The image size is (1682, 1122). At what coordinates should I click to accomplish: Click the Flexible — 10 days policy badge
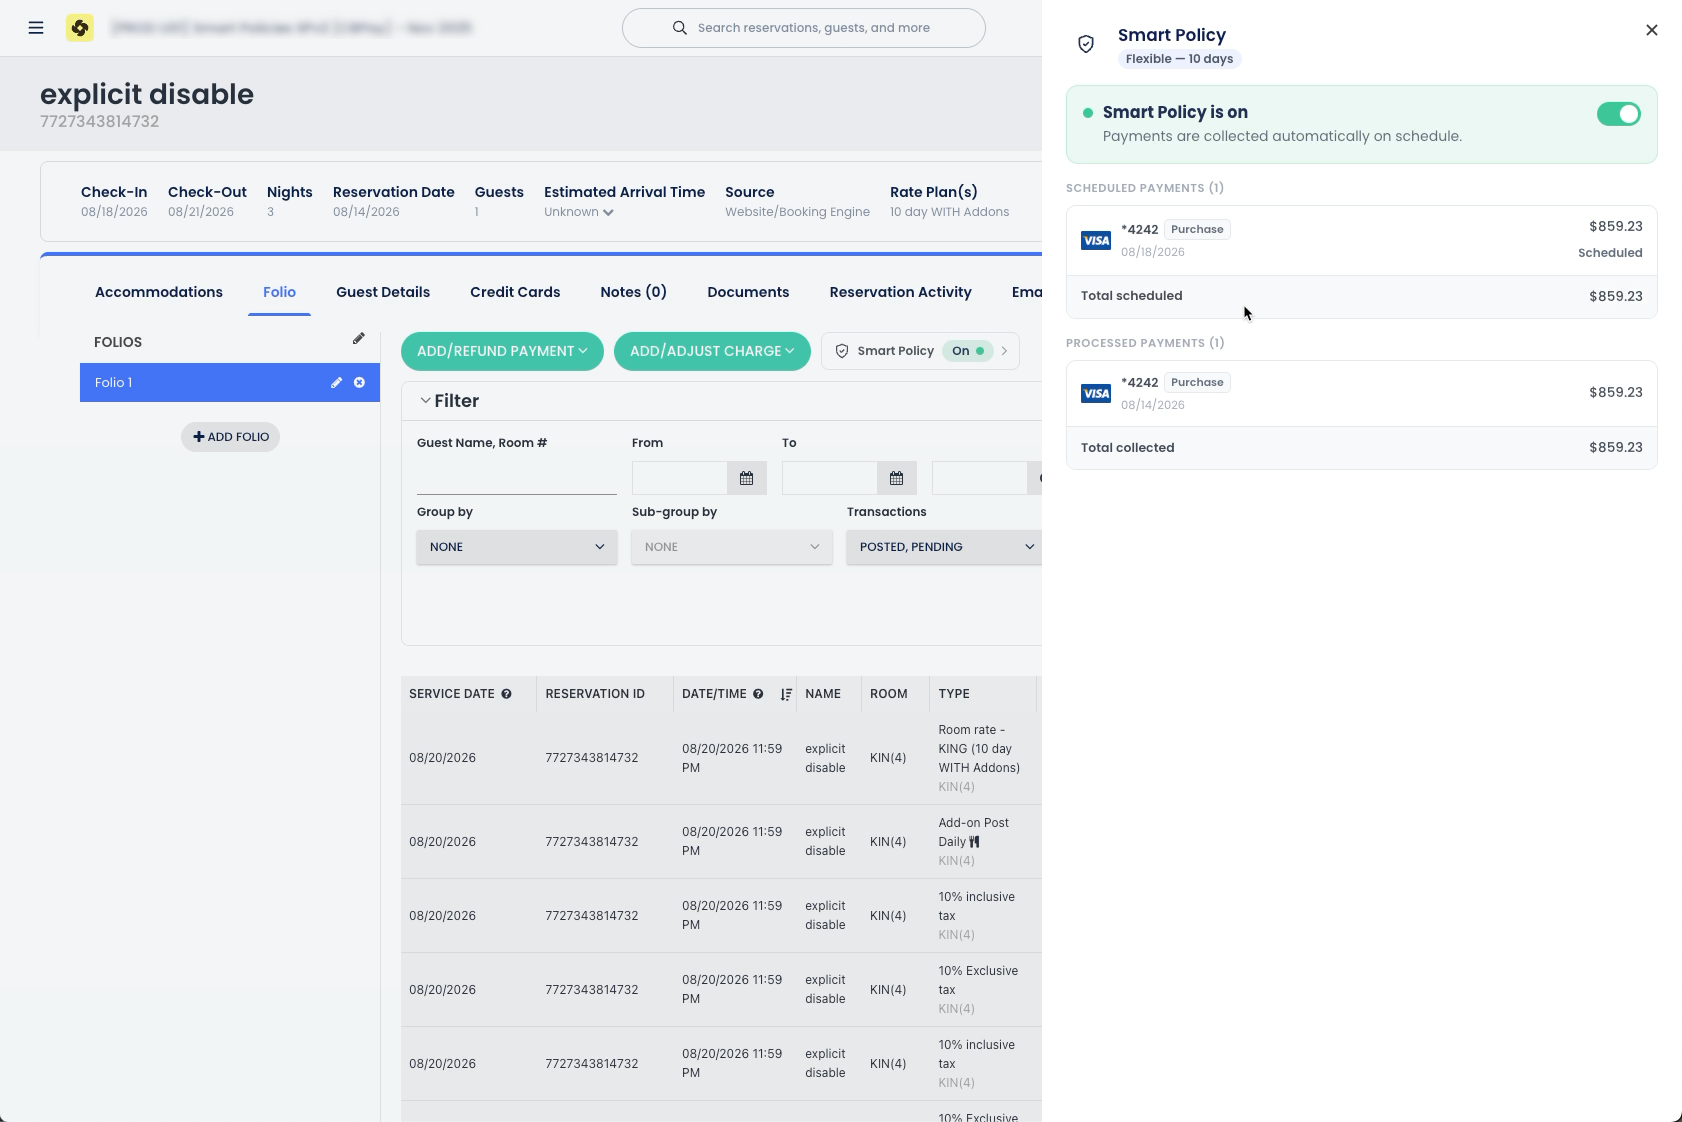pos(1179,59)
